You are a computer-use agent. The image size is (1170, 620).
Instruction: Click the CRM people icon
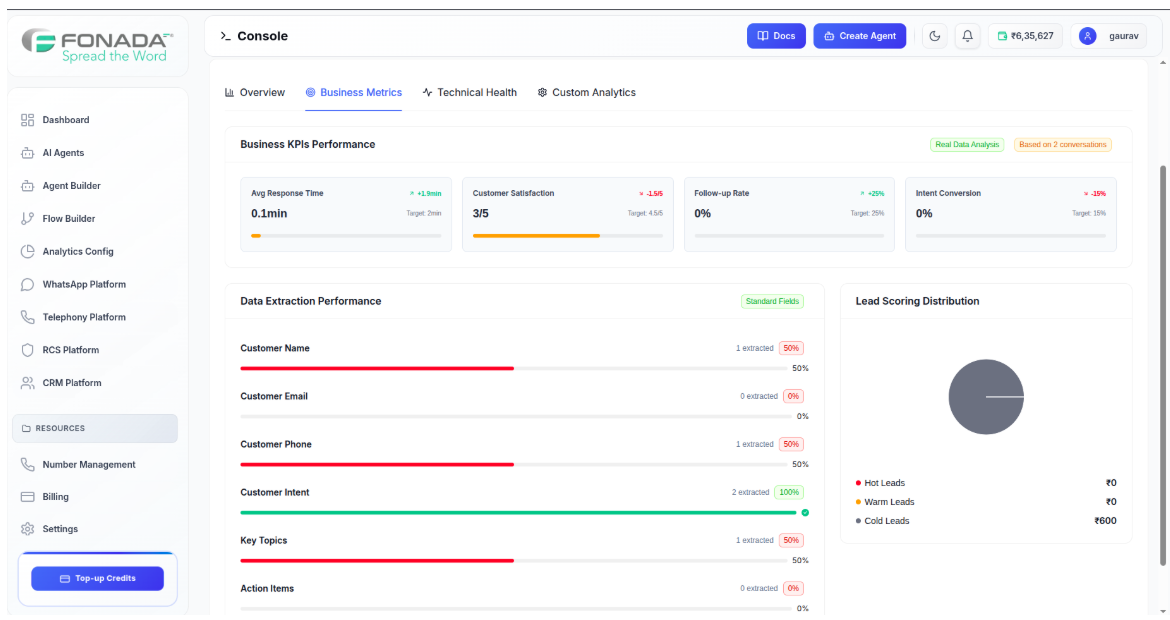pyautogui.click(x=28, y=383)
